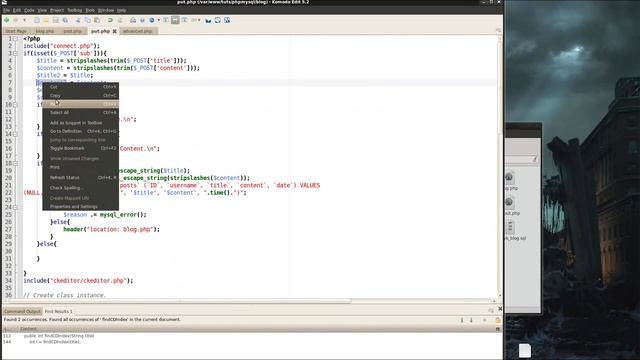The width and height of the screenshot is (640, 360).
Task: Choose Check Spelling in context menu
Action: [x=80, y=188]
